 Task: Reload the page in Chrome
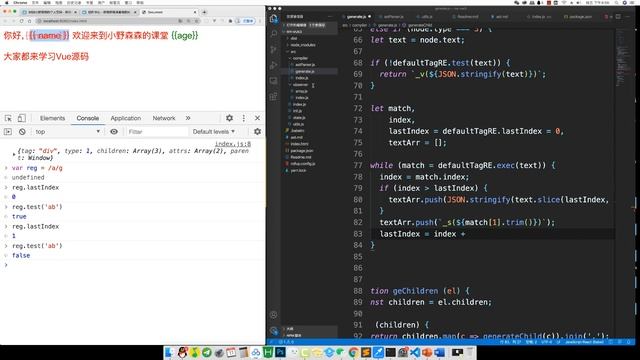[x=21, y=21]
